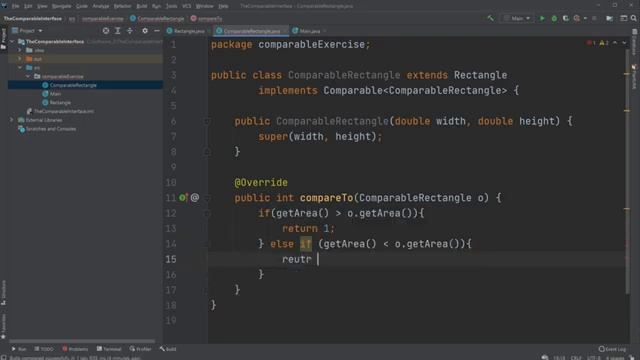The image size is (640, 360).
Task: Hide the Project panel with minus icon
Action: pyautogui.click(x=157, y=31)
